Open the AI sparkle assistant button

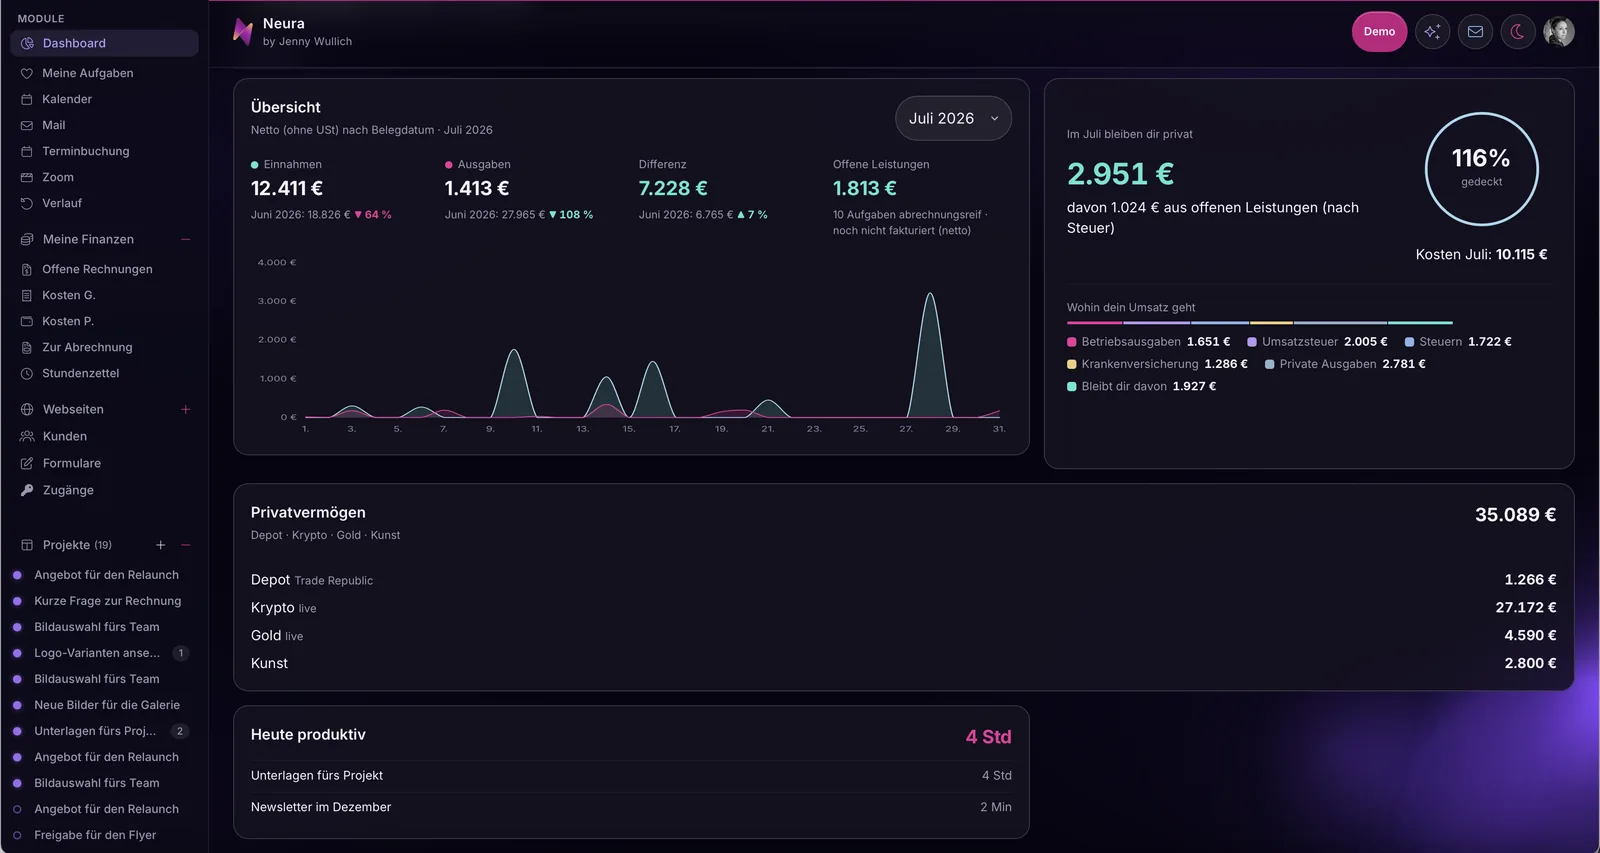click(x=1432, y=32)
